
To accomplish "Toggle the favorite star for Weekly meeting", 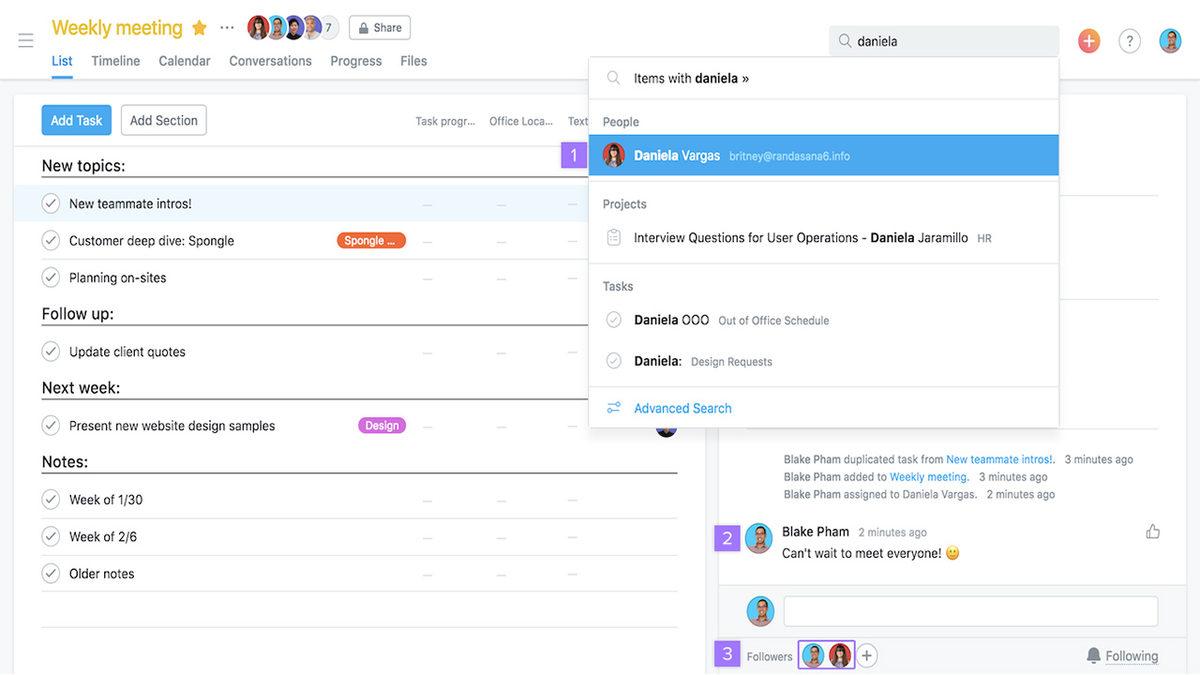I will pyautogui.click(x=199, y=28).
